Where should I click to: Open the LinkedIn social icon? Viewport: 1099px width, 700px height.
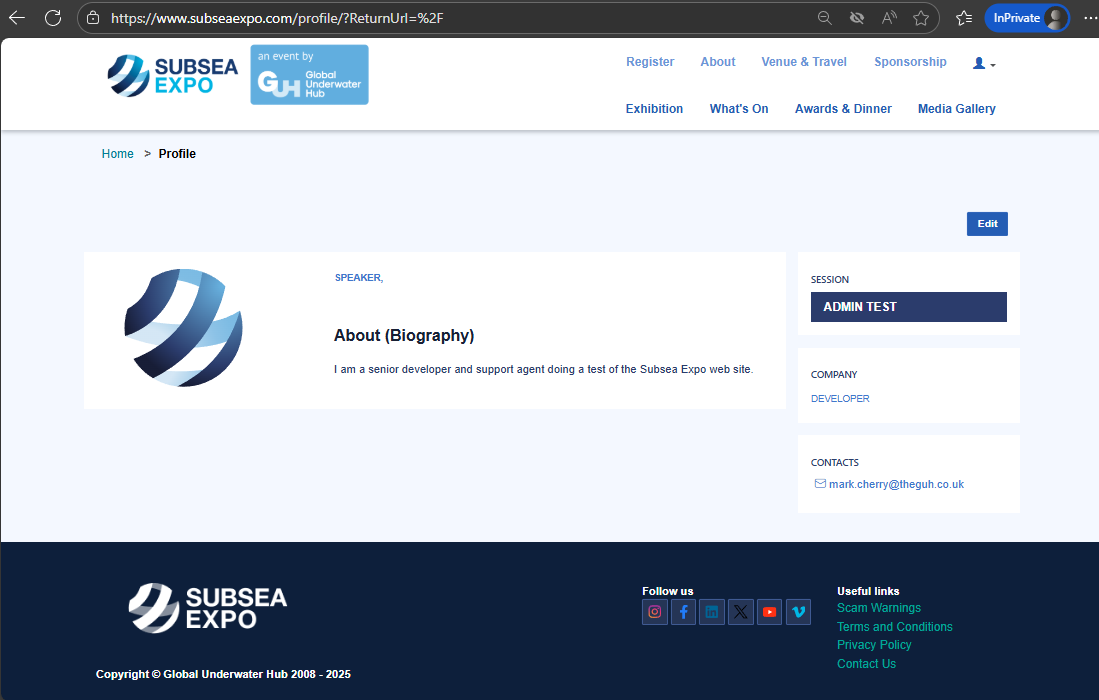click(x=711, y=612)
